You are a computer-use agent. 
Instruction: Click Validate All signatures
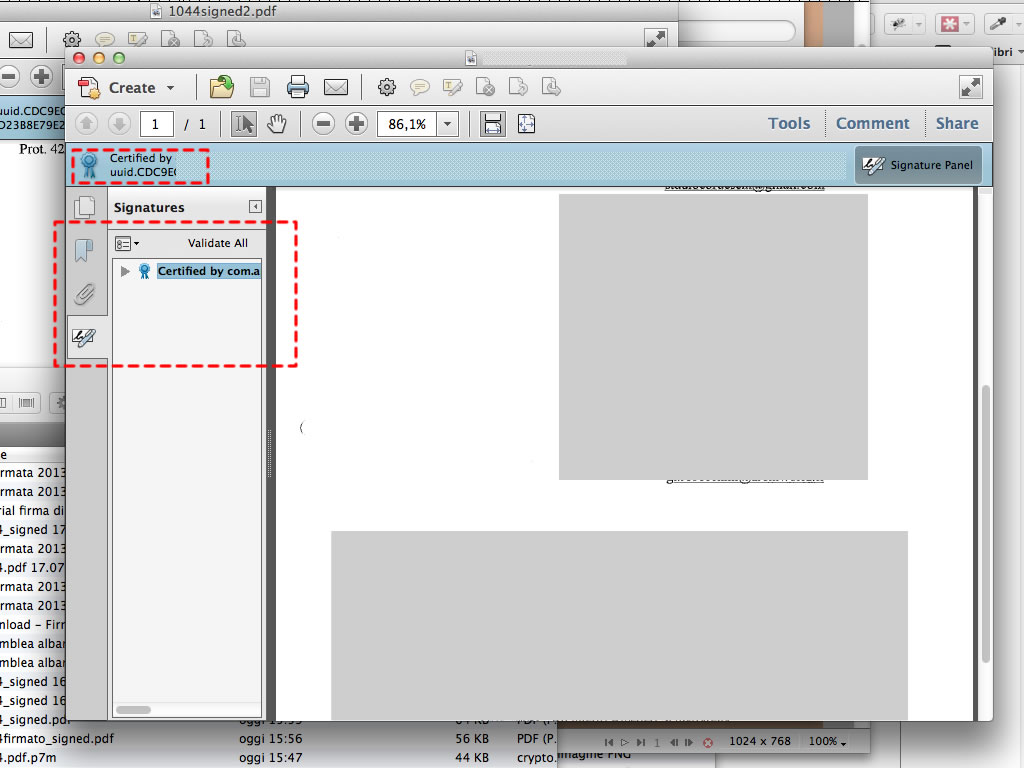[217, 243]
